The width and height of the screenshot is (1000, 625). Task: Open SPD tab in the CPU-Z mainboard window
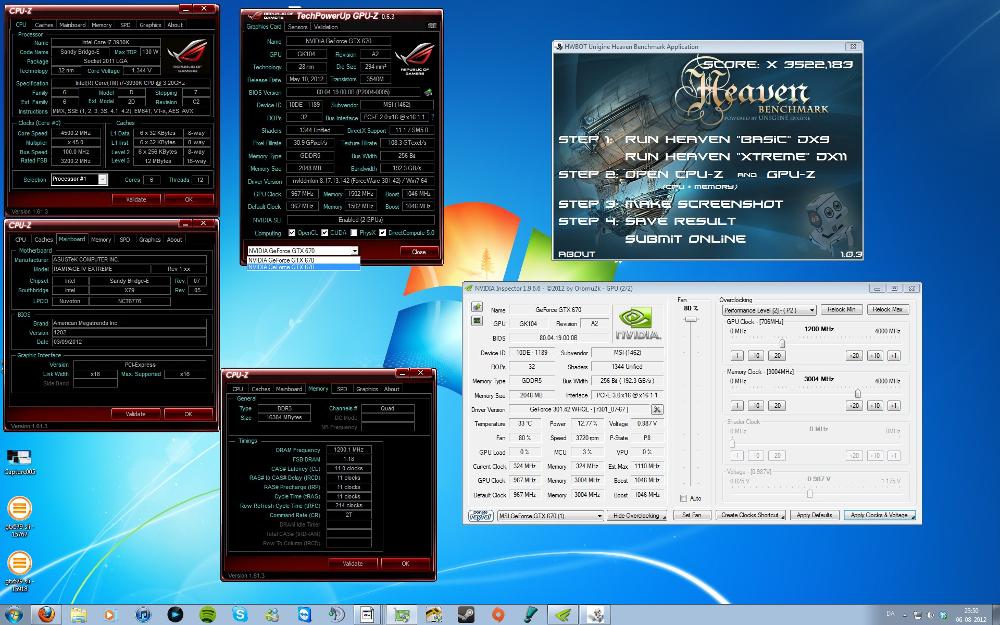(x=124, y=240)
